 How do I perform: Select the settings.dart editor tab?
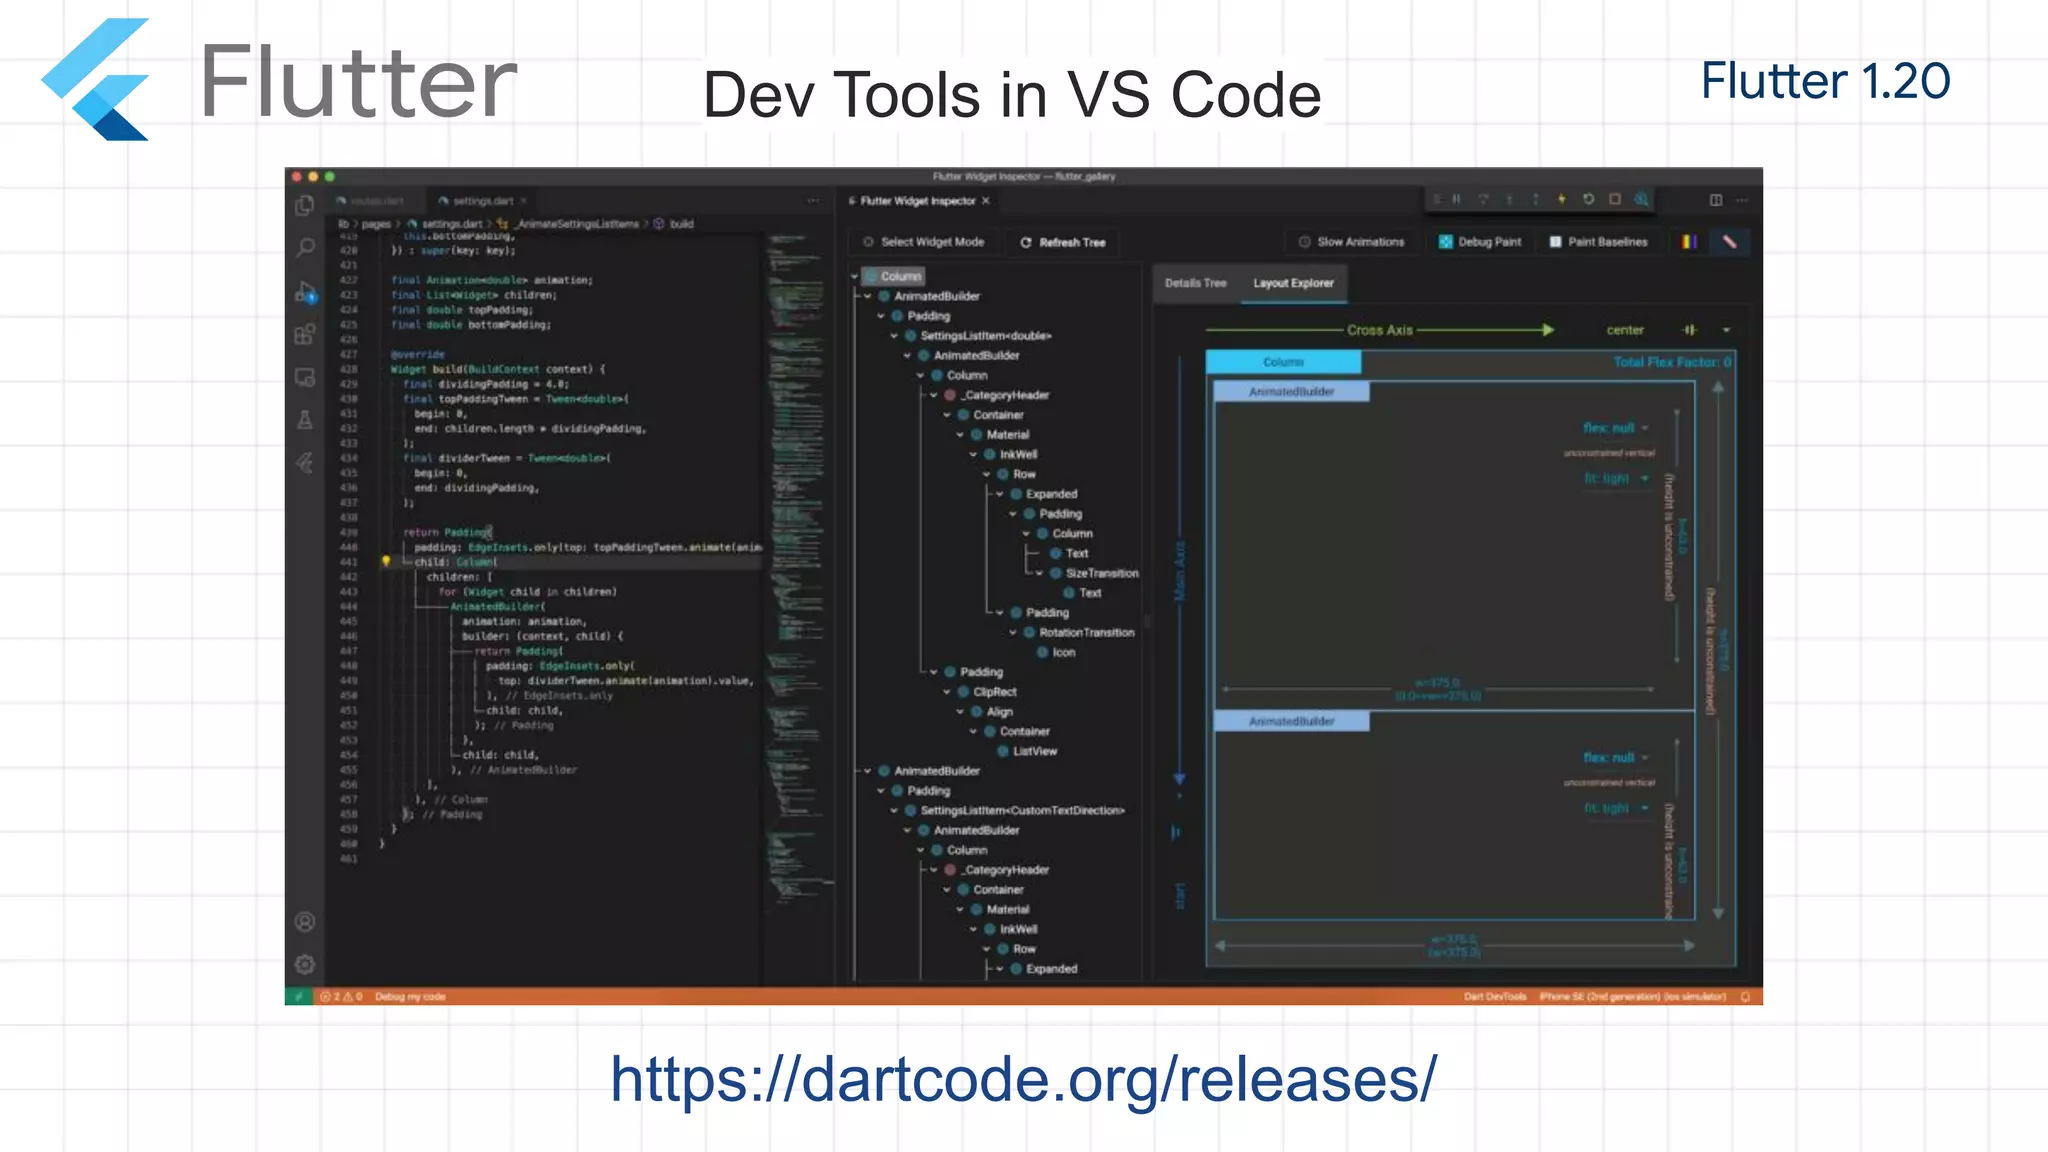482,201
